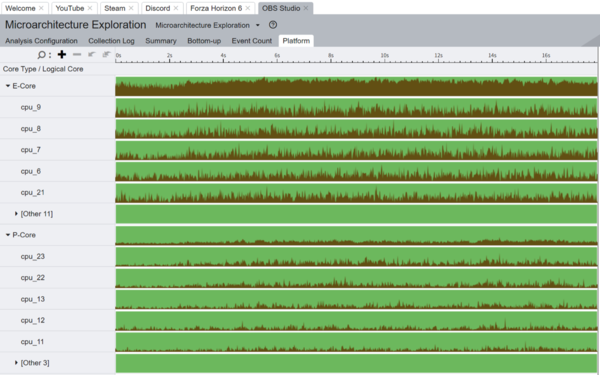The height and width of the screenshot is (375, 600).
Task: Expand the [Other 3] cores group
Action: click(16, 362)
